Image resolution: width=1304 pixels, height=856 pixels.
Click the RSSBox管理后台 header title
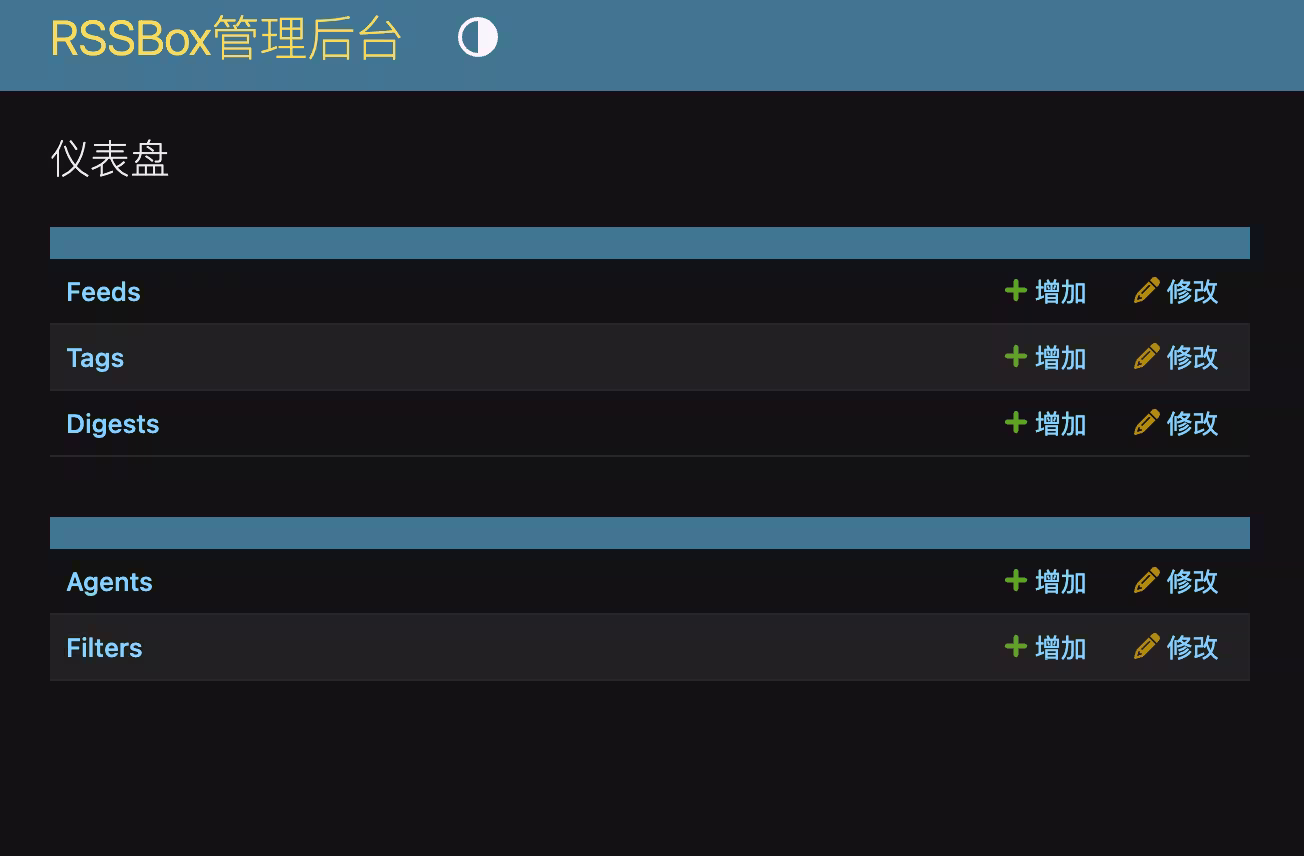pos(227,38)
